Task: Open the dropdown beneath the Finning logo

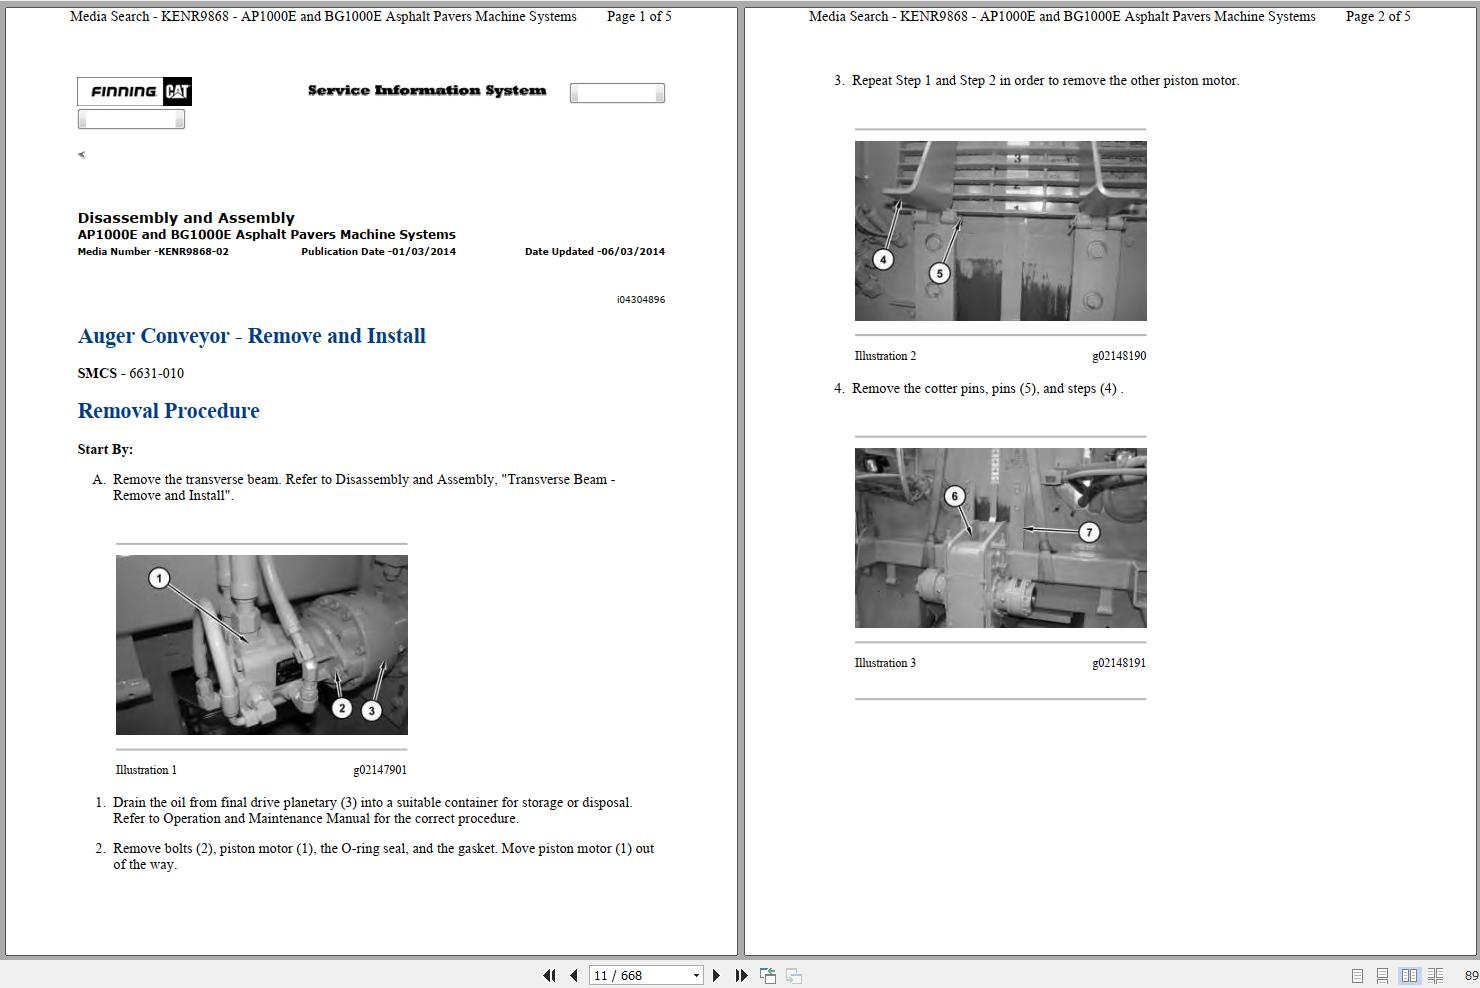Action: (x=131, y=118)
